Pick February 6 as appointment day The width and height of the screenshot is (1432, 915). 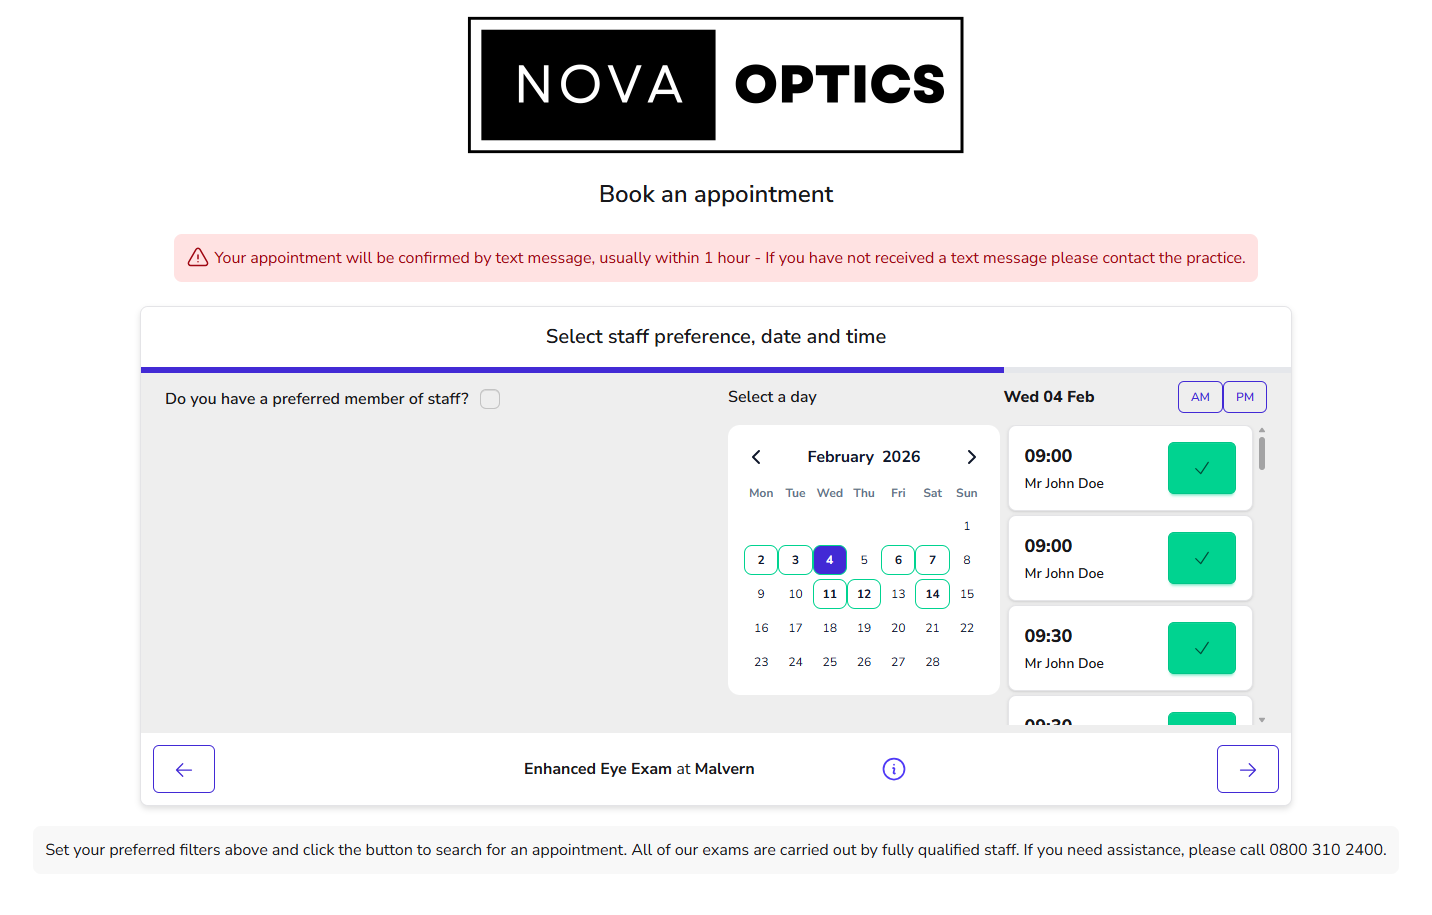click(898, 560)
